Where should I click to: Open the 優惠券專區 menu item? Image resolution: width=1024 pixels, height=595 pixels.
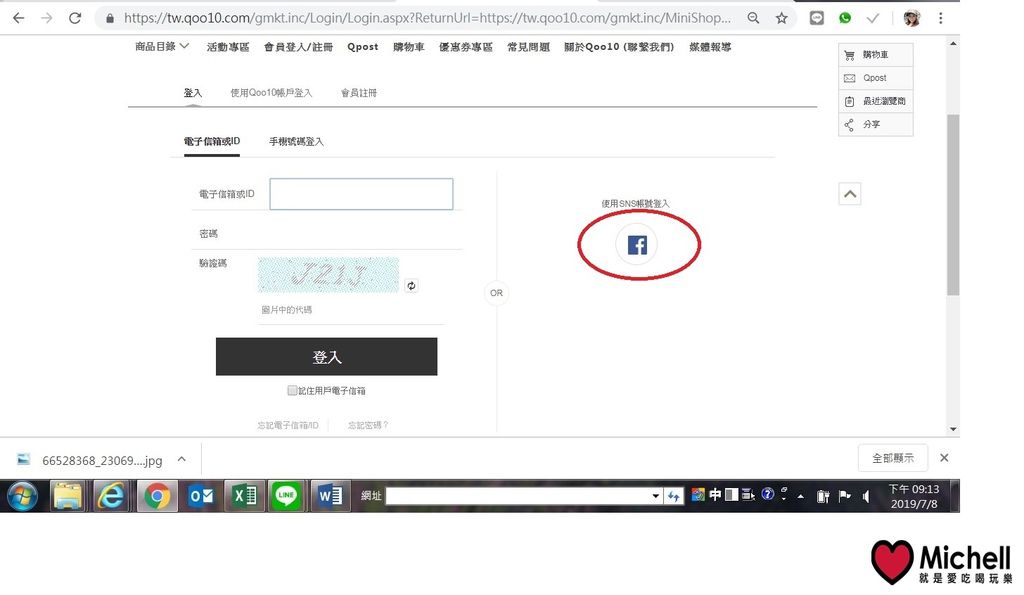[x=466, y=47]
